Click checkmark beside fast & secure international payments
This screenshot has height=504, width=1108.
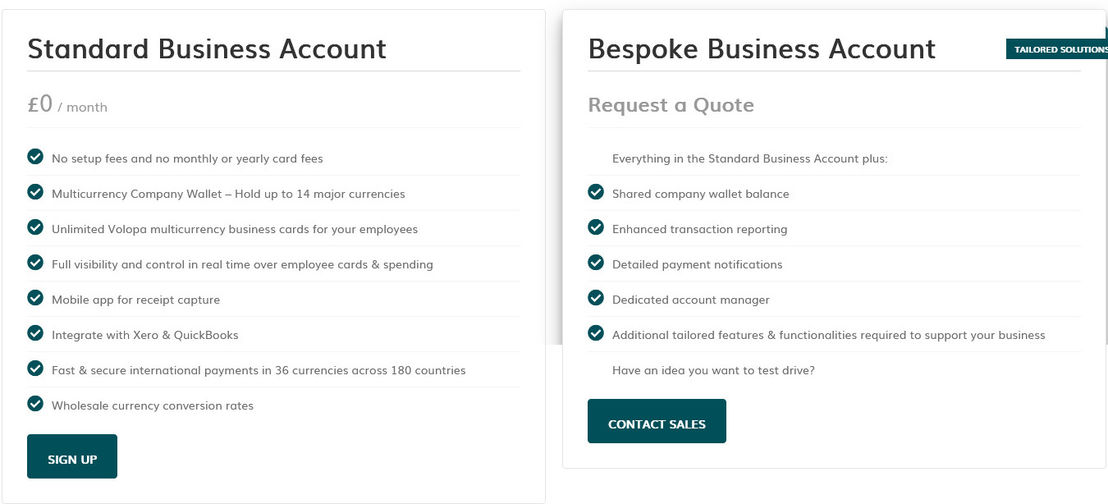[35, 369]
